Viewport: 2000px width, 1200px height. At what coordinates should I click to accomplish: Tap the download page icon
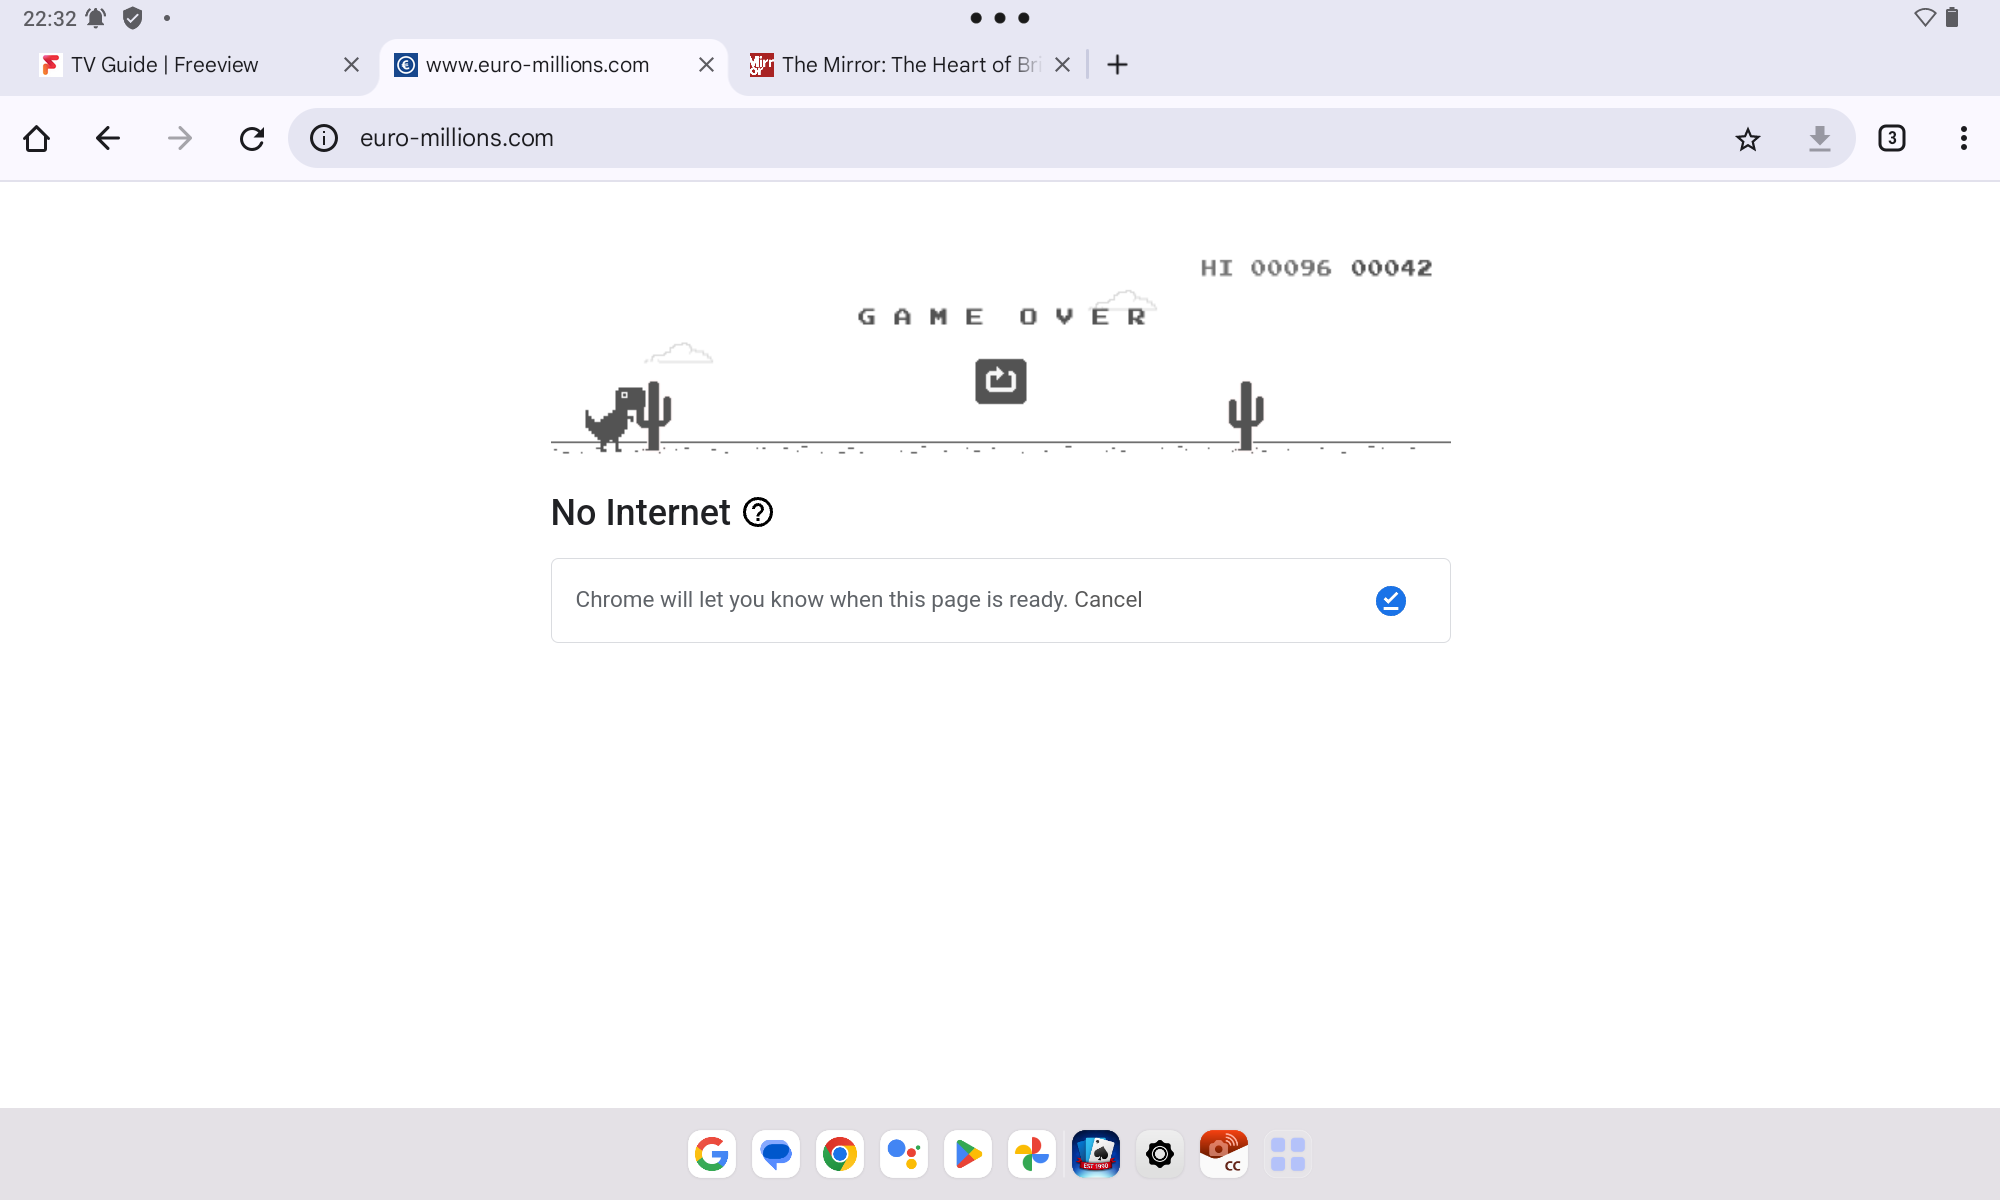click(x=1820, y=138)
